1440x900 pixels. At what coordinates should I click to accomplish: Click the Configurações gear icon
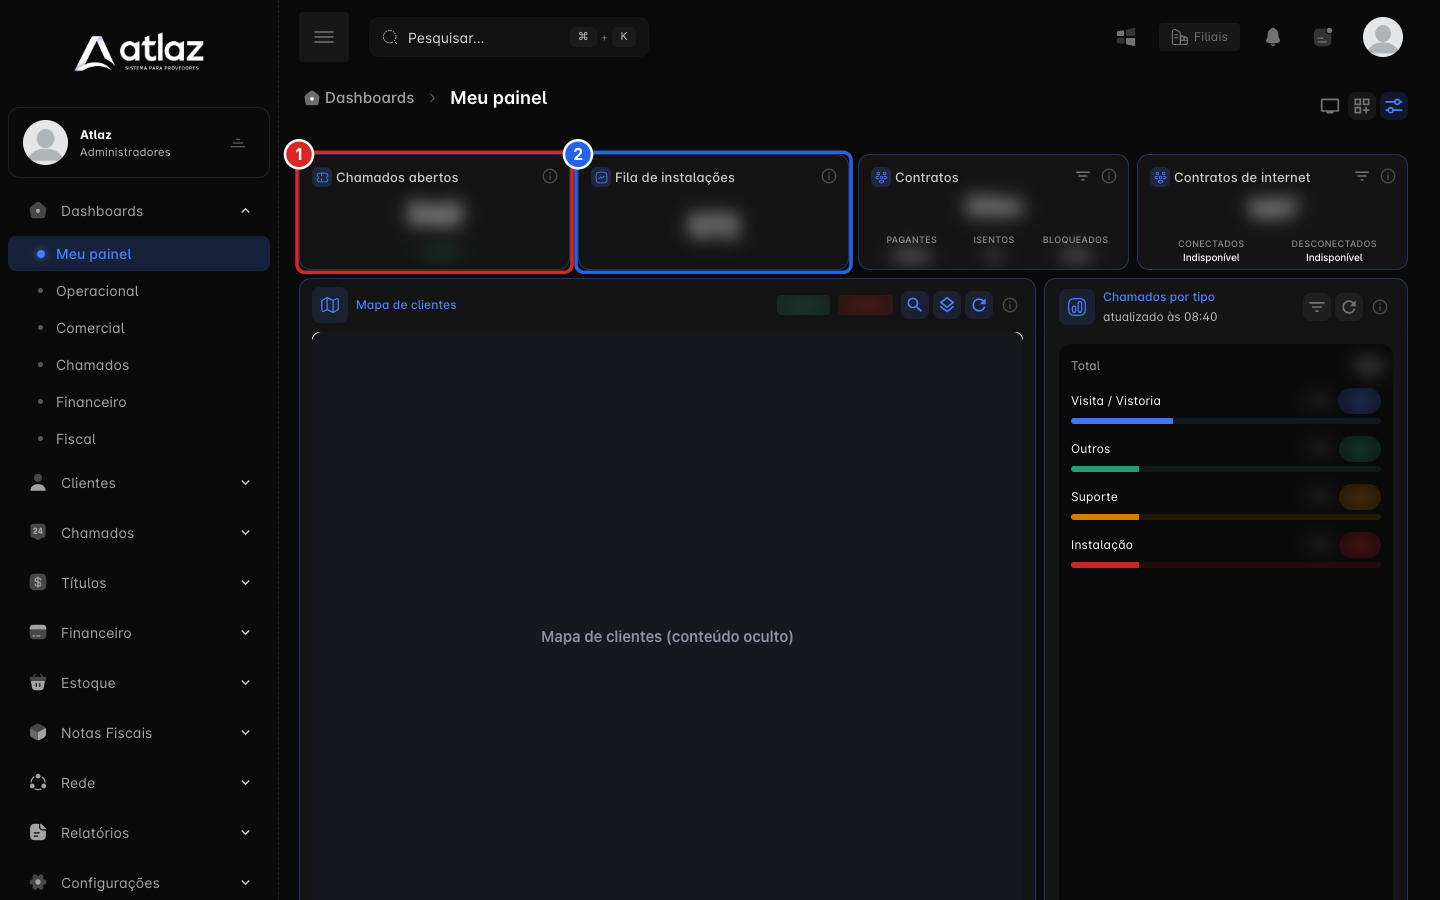pos(38,882)
